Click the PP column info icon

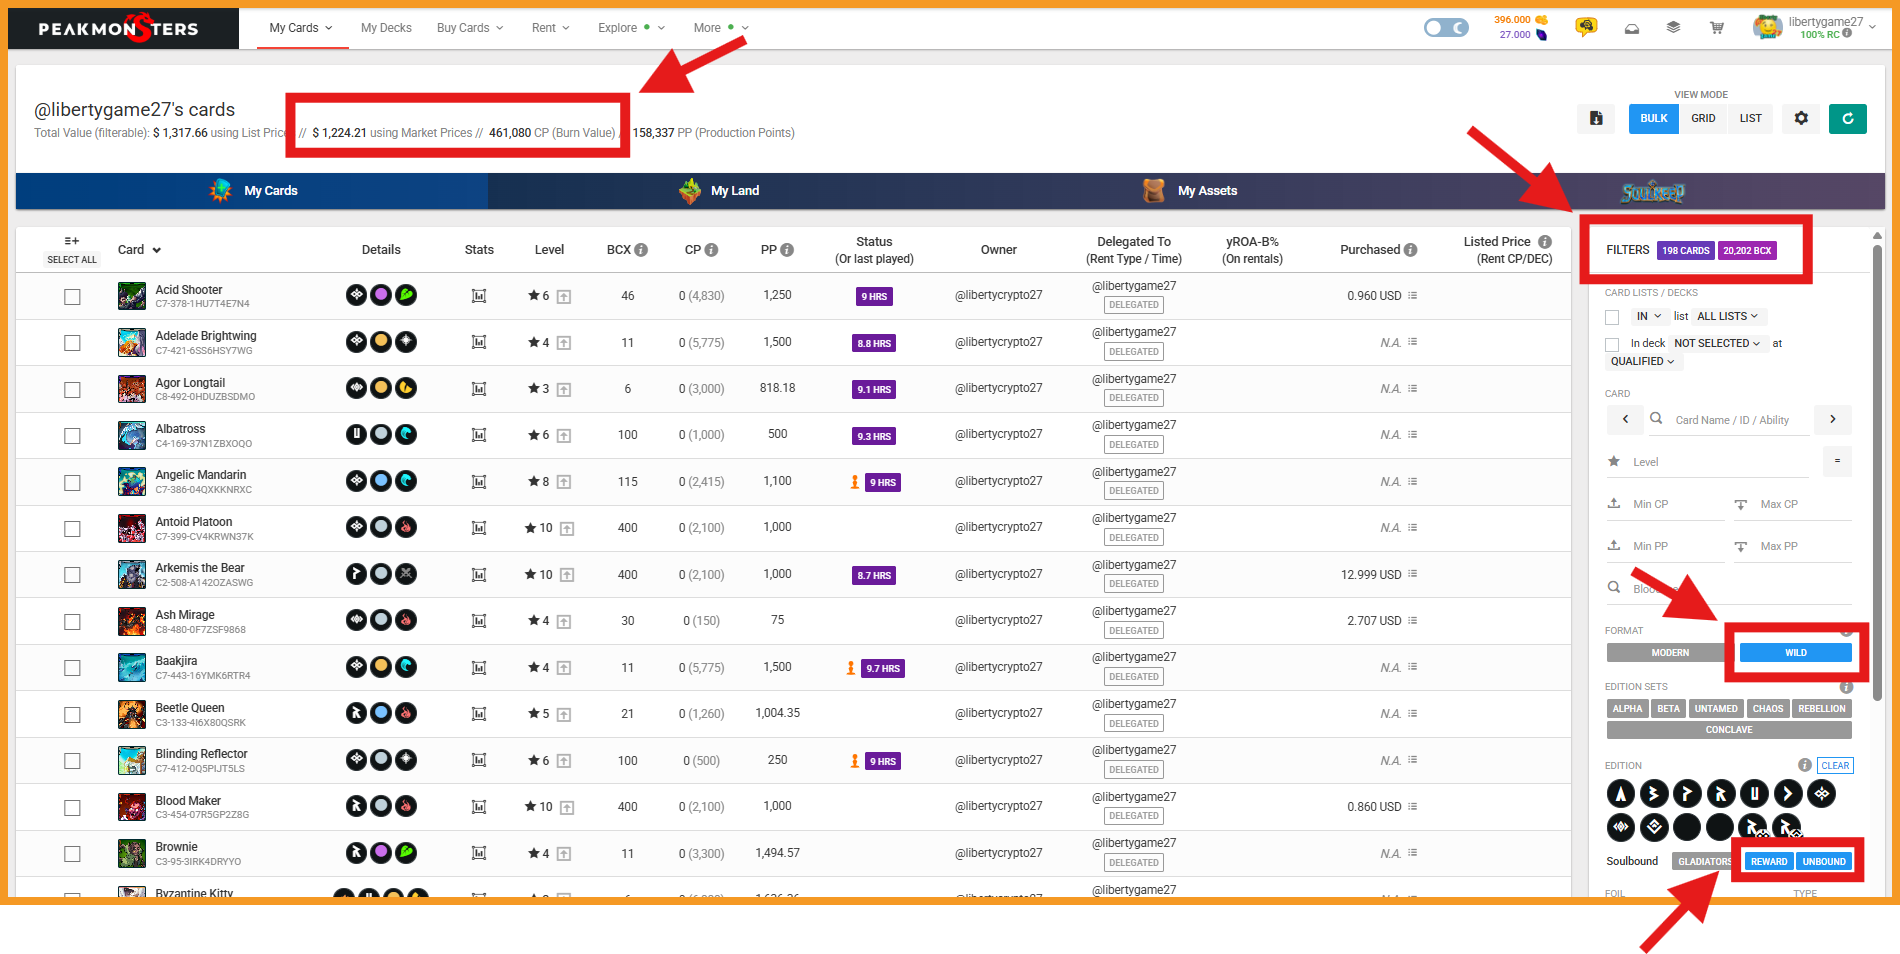coord(787,250)
